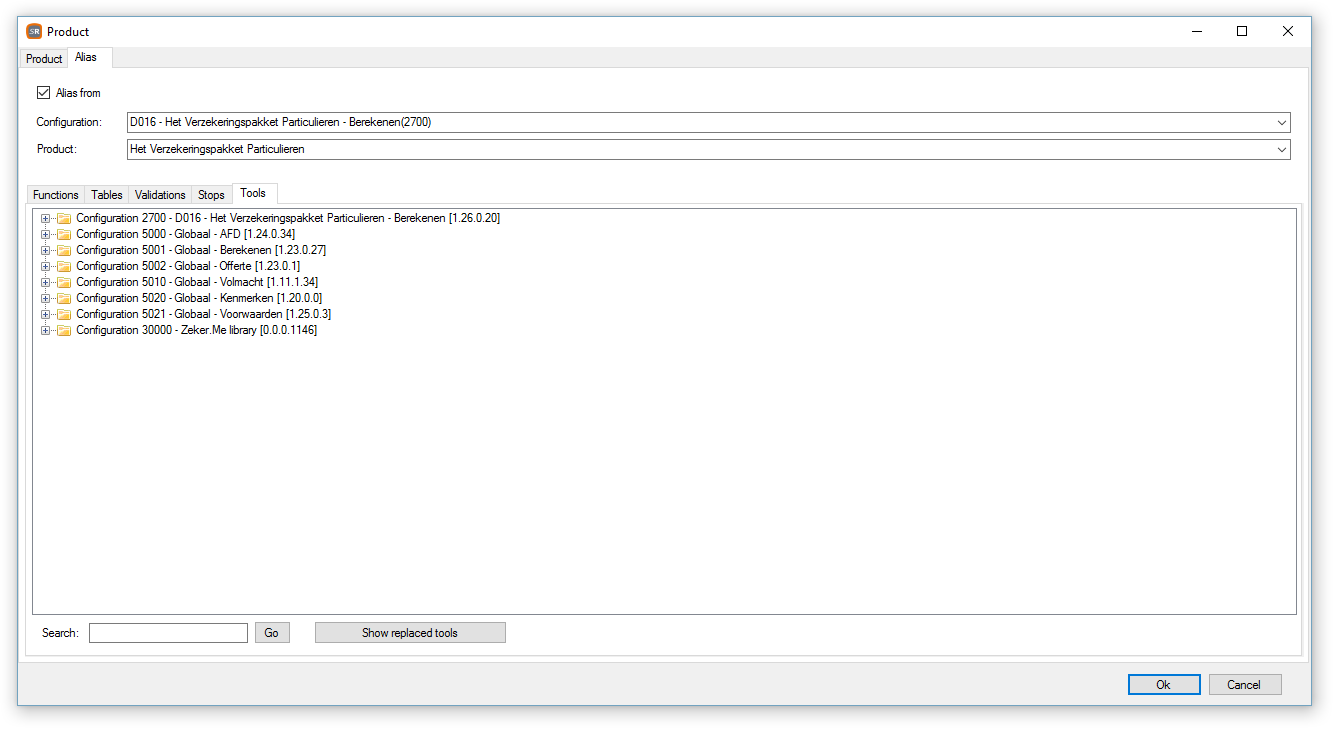This screenshot has height=732, width=1335.
Task: Click folder icon of Configuration 5020 Kenmerken row
Action: tap(64, 298)
